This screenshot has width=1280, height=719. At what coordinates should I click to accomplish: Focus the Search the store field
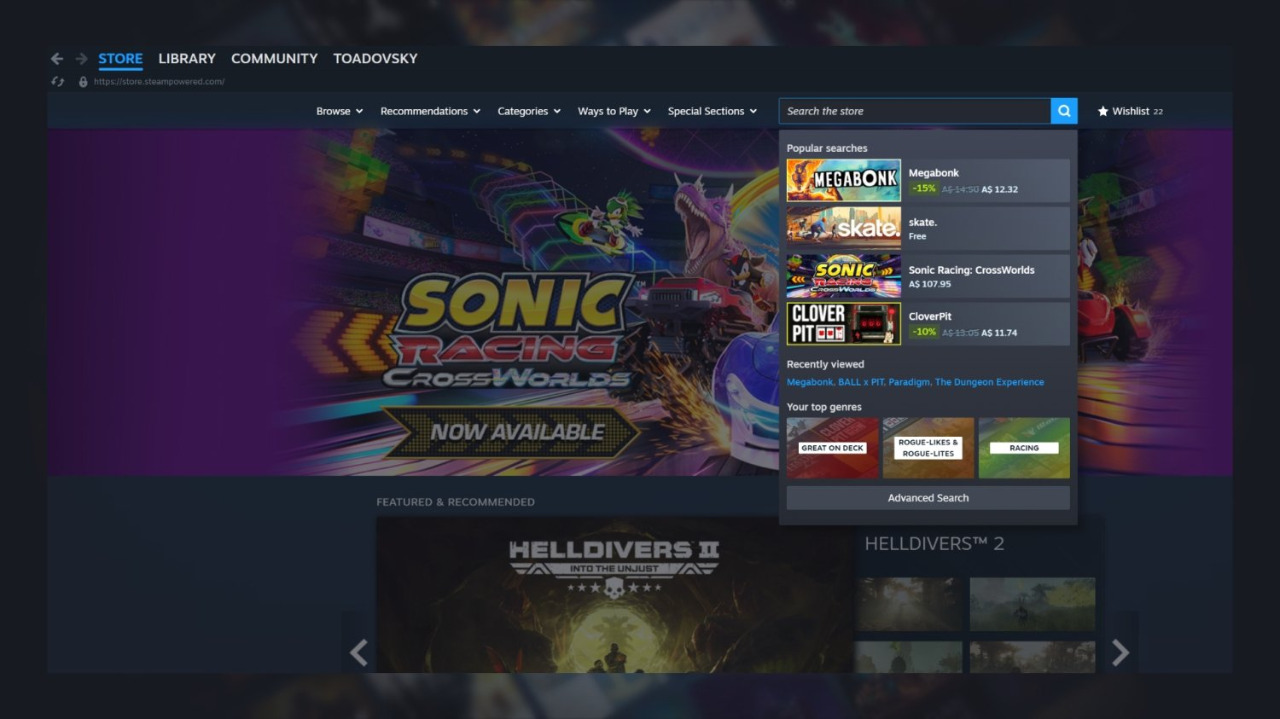tap(915, 111)
